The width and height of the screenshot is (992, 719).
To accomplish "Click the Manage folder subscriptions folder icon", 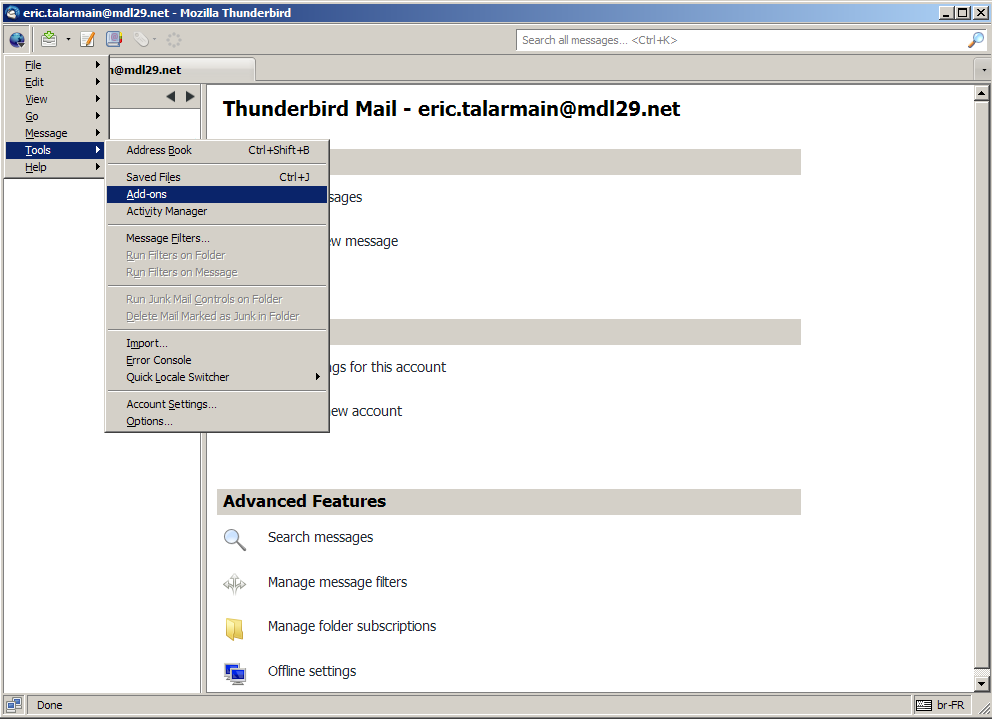I will [235, 628].
